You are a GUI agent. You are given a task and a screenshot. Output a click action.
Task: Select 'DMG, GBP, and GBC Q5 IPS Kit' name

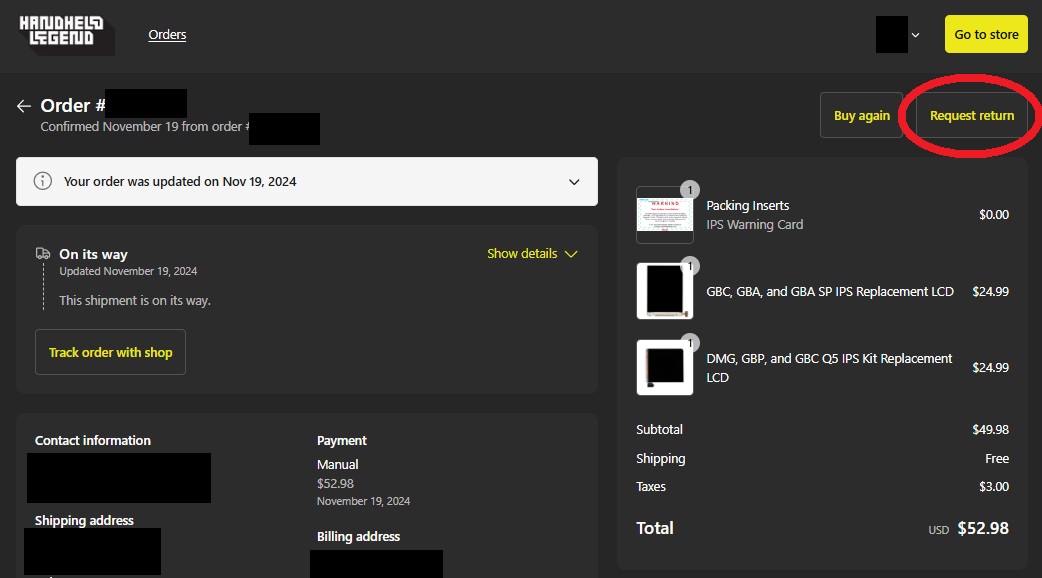pyautogui.click(x=829, y=367)
